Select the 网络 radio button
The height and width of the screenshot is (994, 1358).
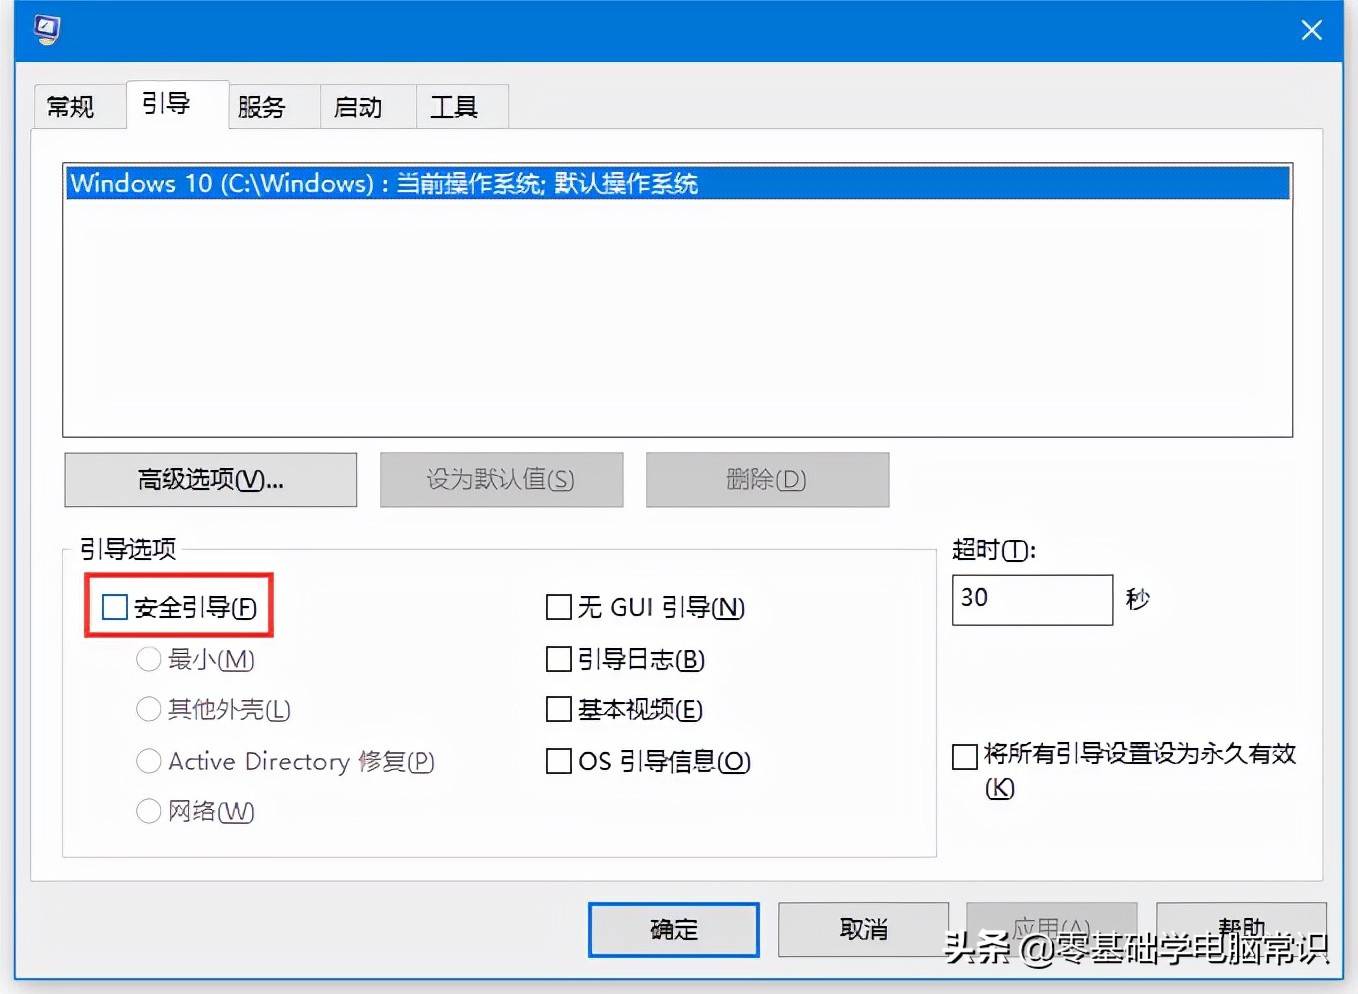148,811
